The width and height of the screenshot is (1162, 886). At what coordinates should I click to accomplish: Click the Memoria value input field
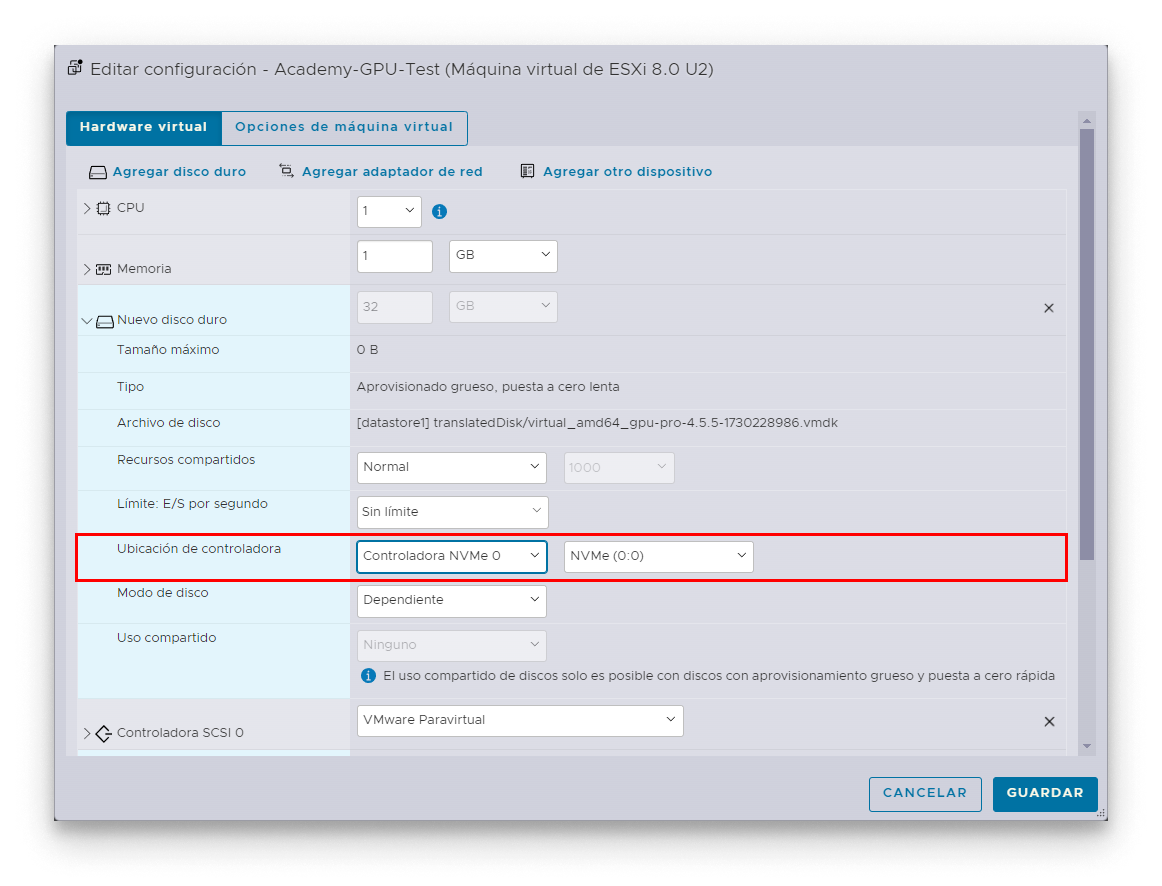[x=394, y=256]
